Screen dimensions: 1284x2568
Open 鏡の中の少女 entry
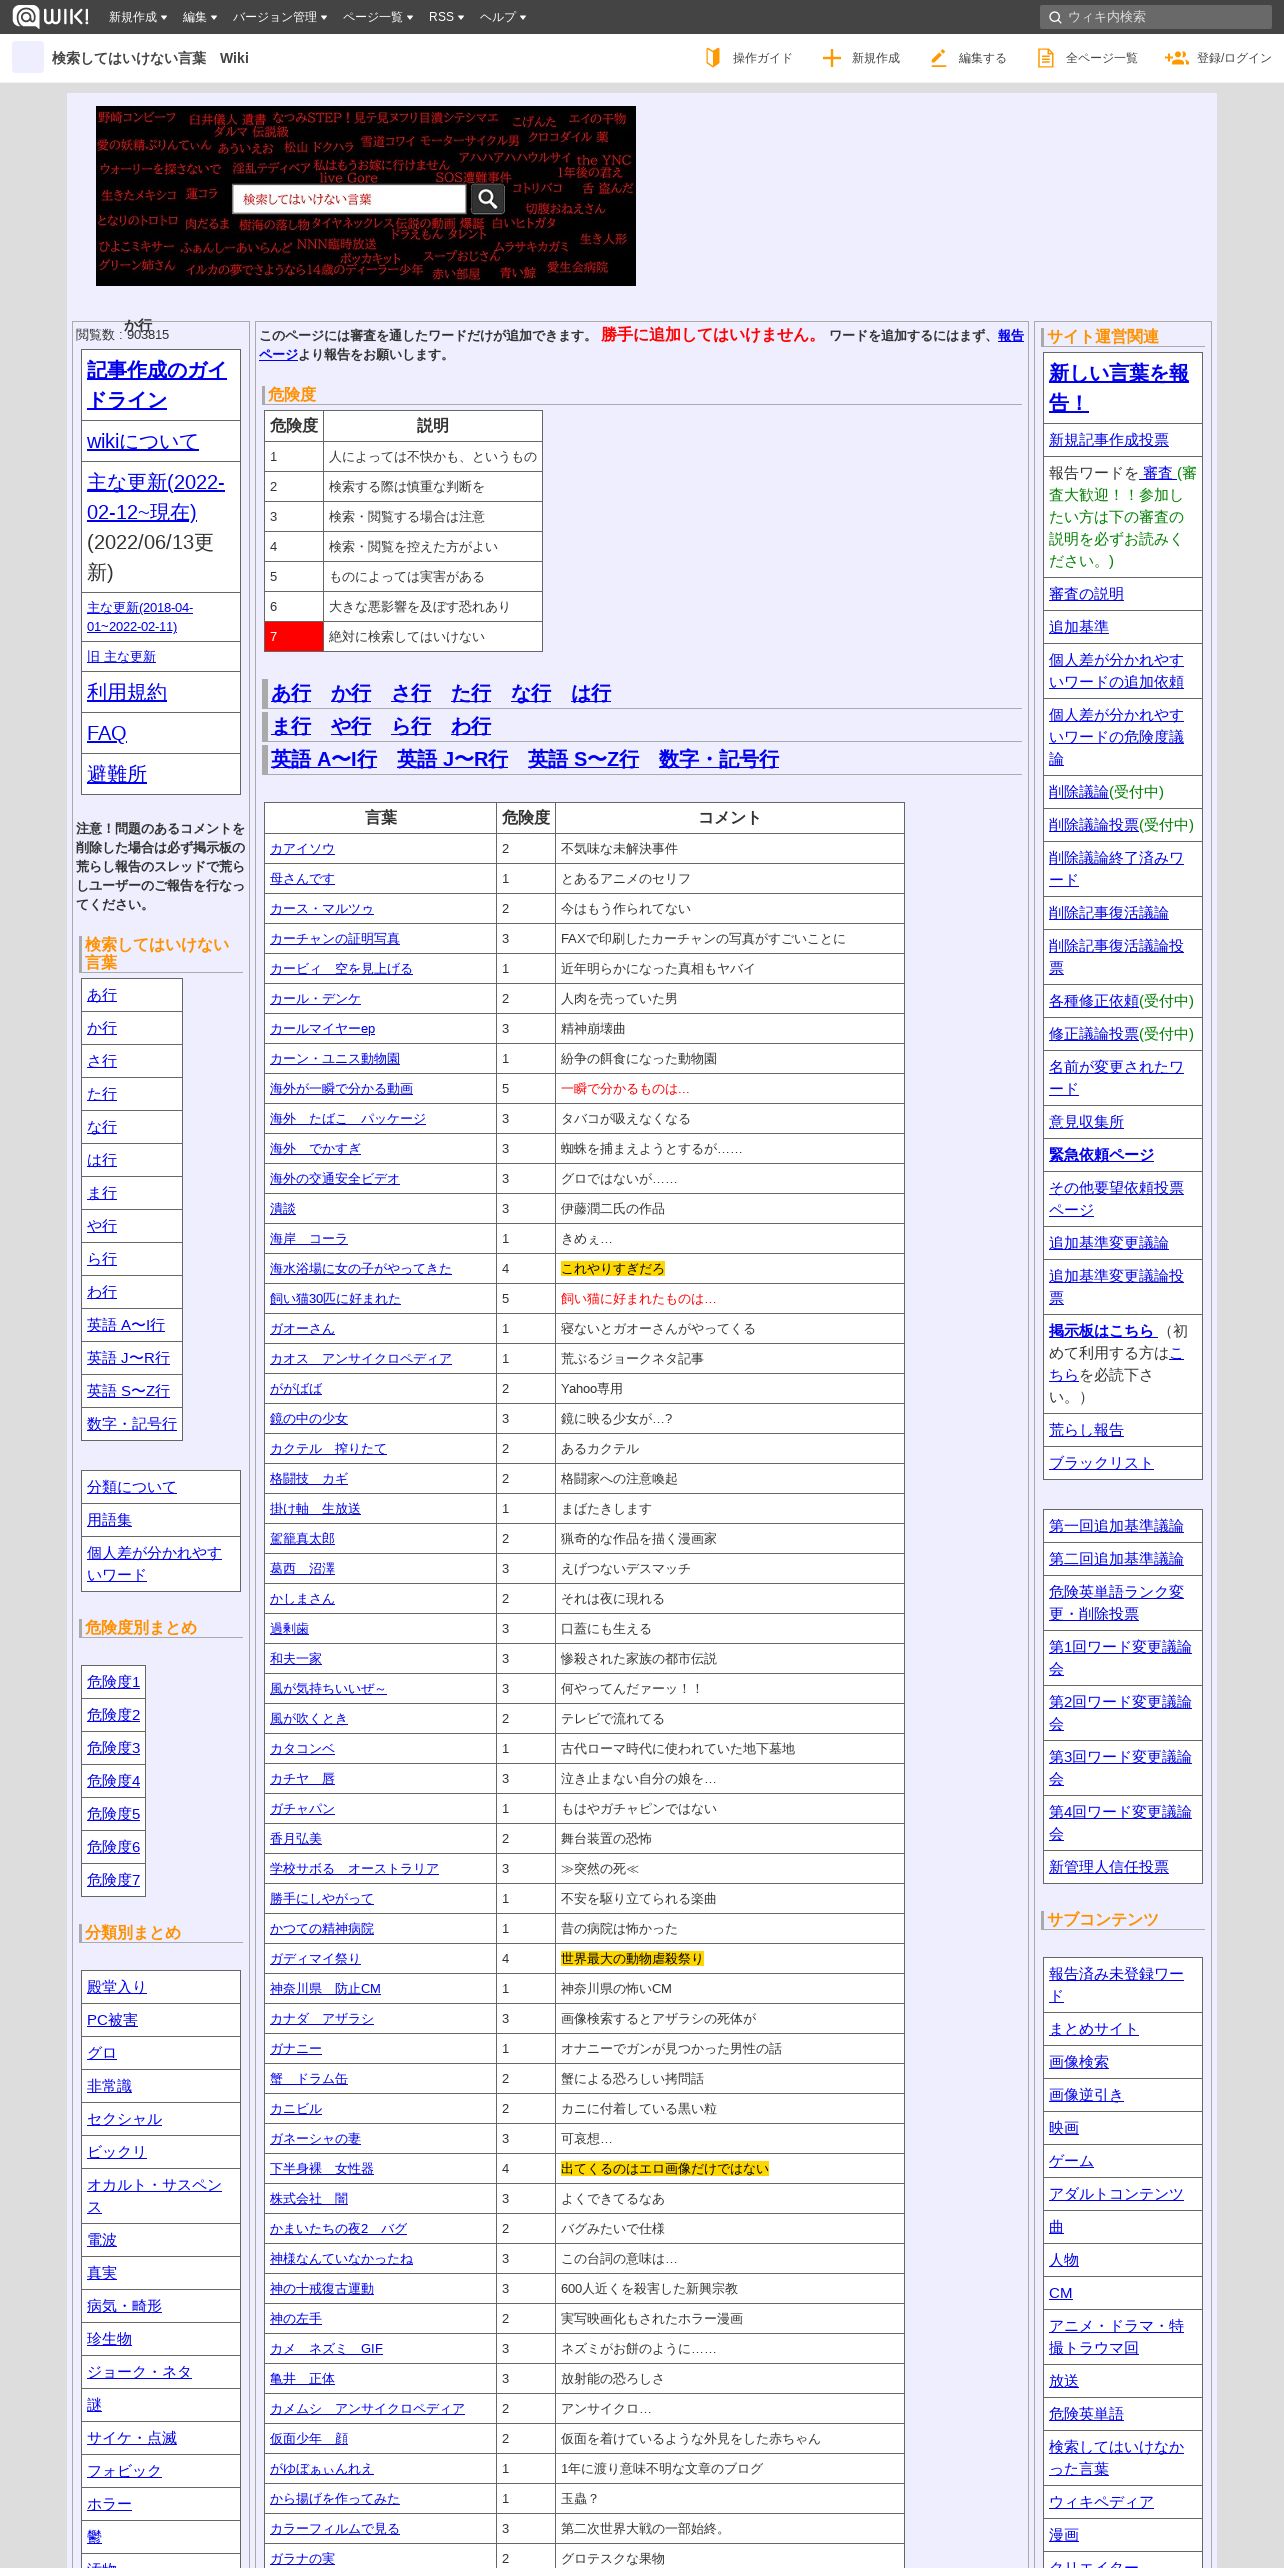[309, 1418]
